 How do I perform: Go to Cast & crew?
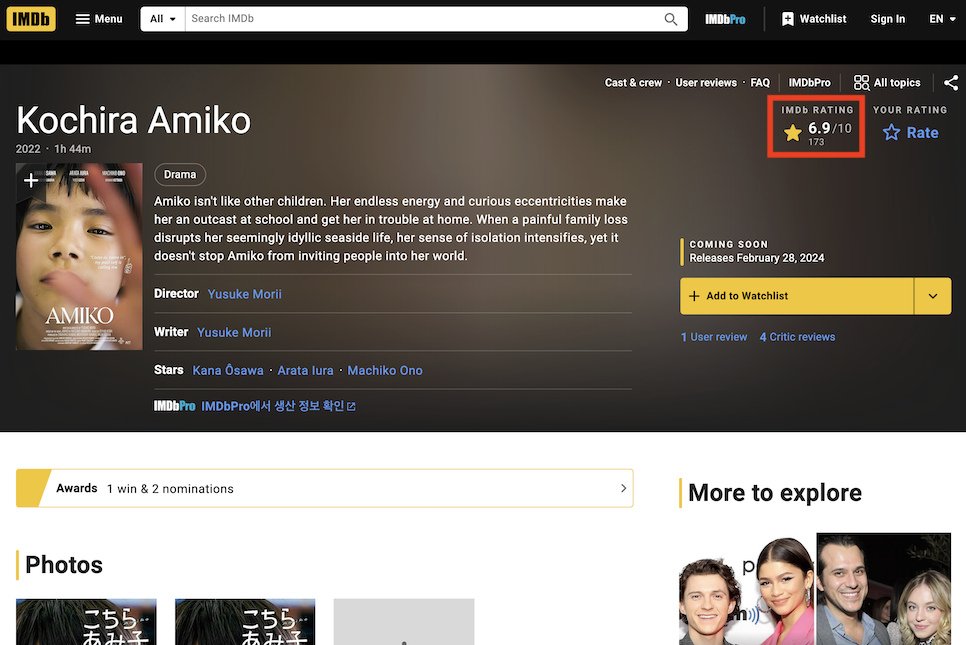[633, 83]
